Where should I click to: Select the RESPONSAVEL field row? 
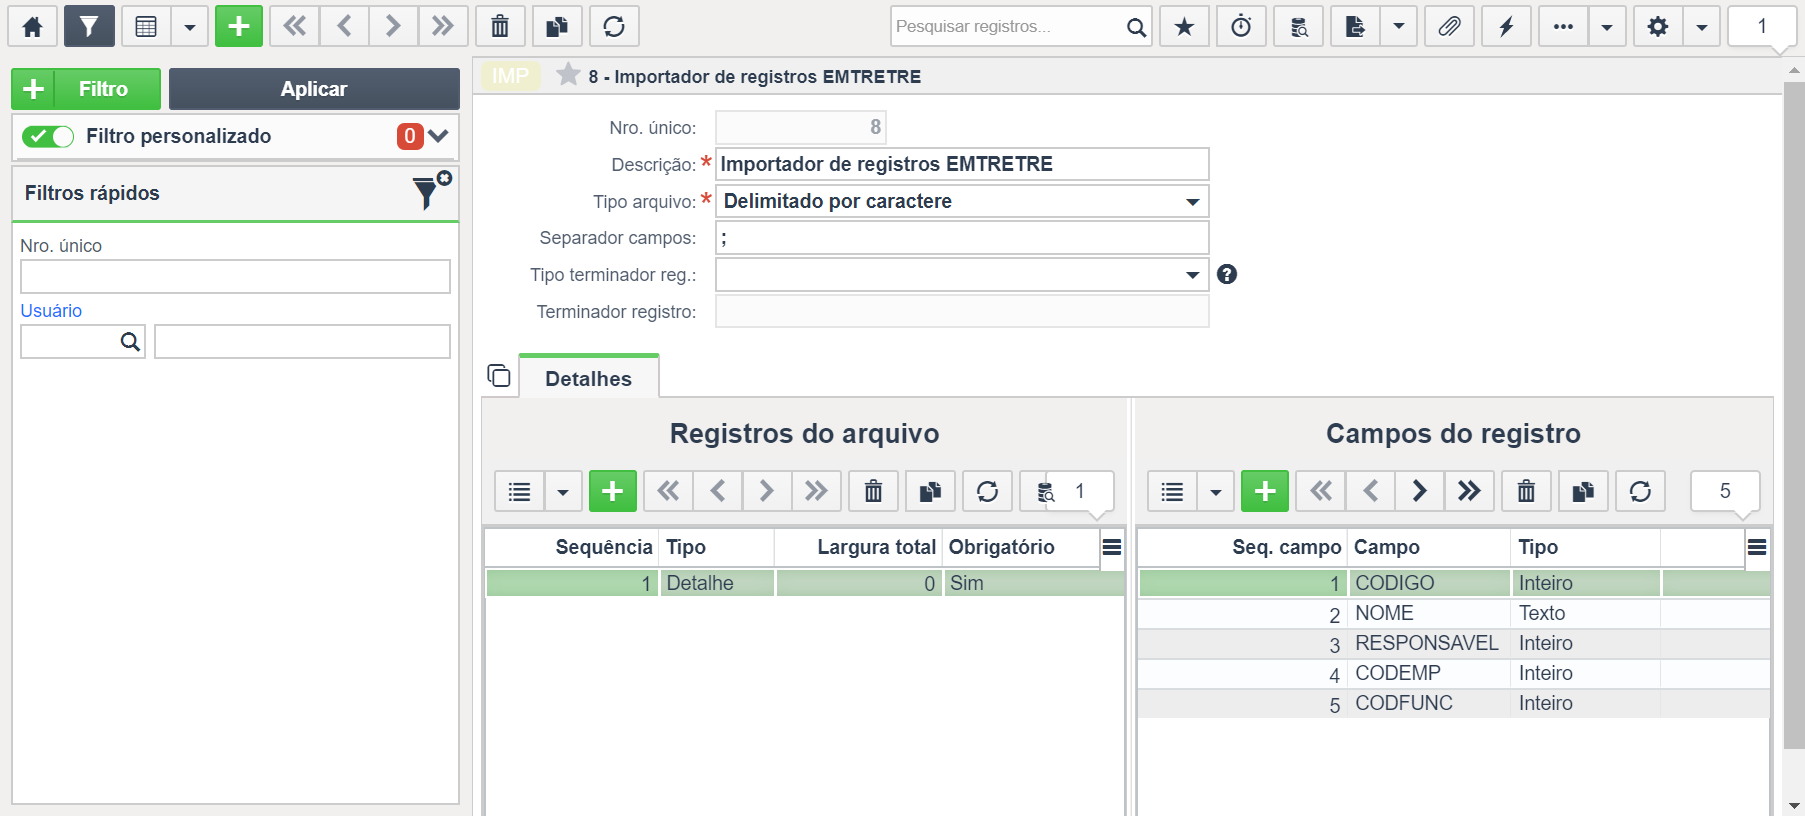[1454, 643]
